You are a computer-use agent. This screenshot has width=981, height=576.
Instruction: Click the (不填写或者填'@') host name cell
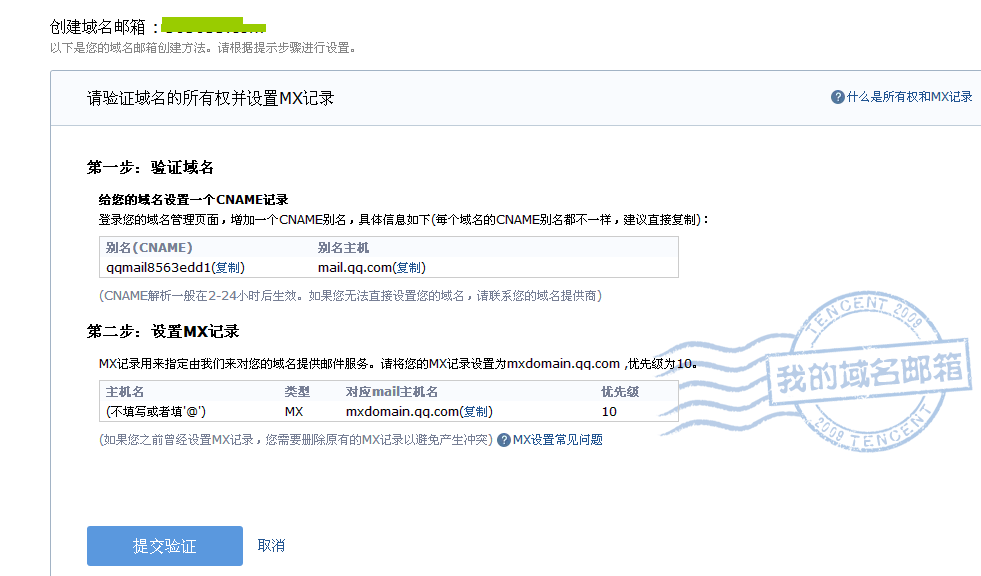click(x=156, y=412)
